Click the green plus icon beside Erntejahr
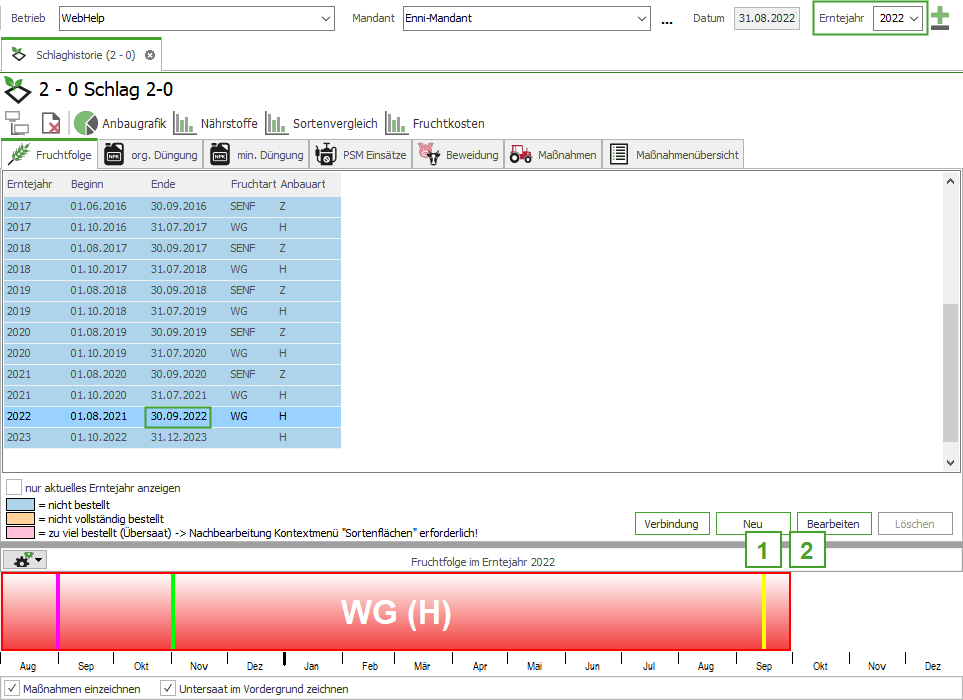Image resolution: width=963 pixels, height=700 pixels. point(940,19)
